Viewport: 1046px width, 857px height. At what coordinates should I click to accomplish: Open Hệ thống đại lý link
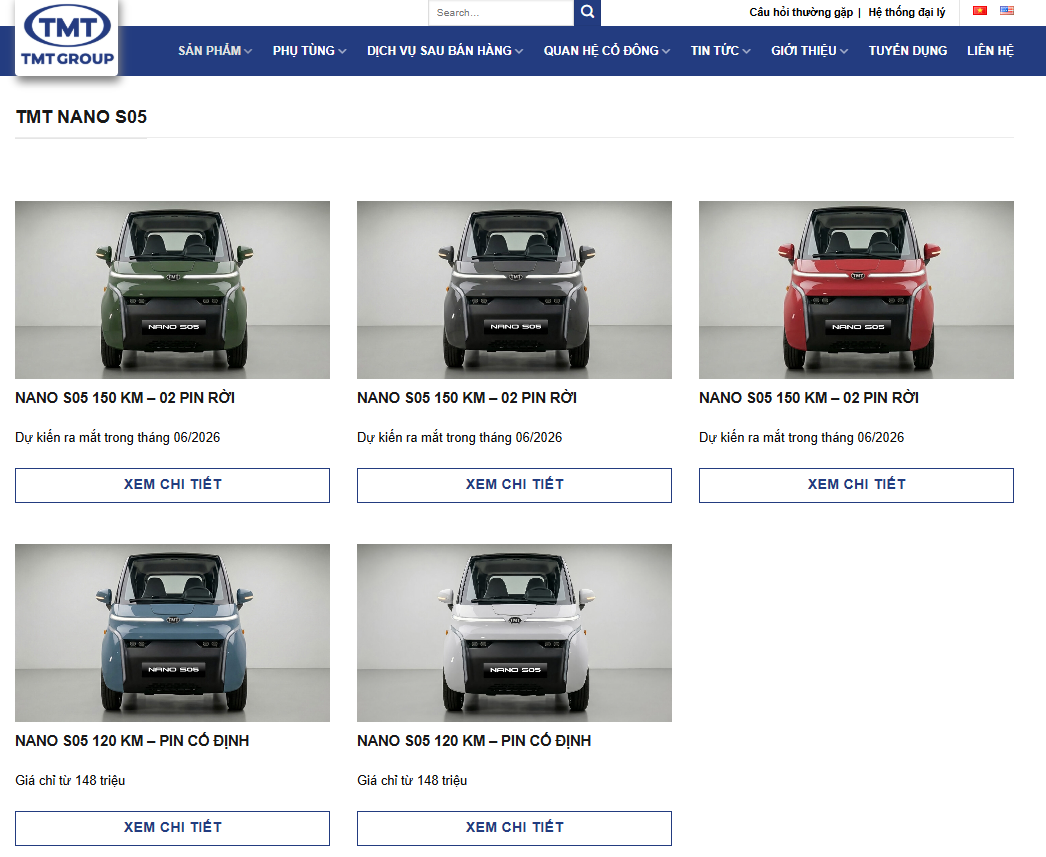(907, 12)
